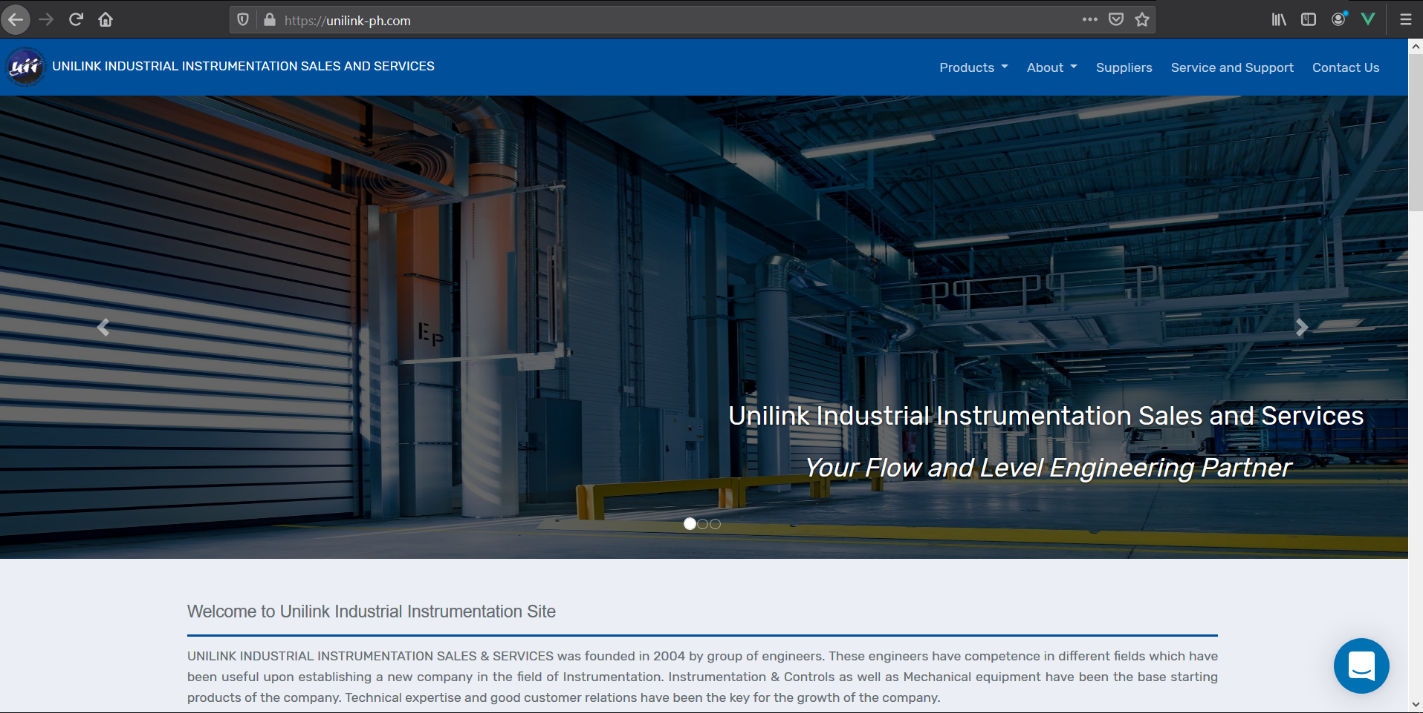Go to Service and Support page
Screen dimensions: 1423x713
(x=1232, y=68)
